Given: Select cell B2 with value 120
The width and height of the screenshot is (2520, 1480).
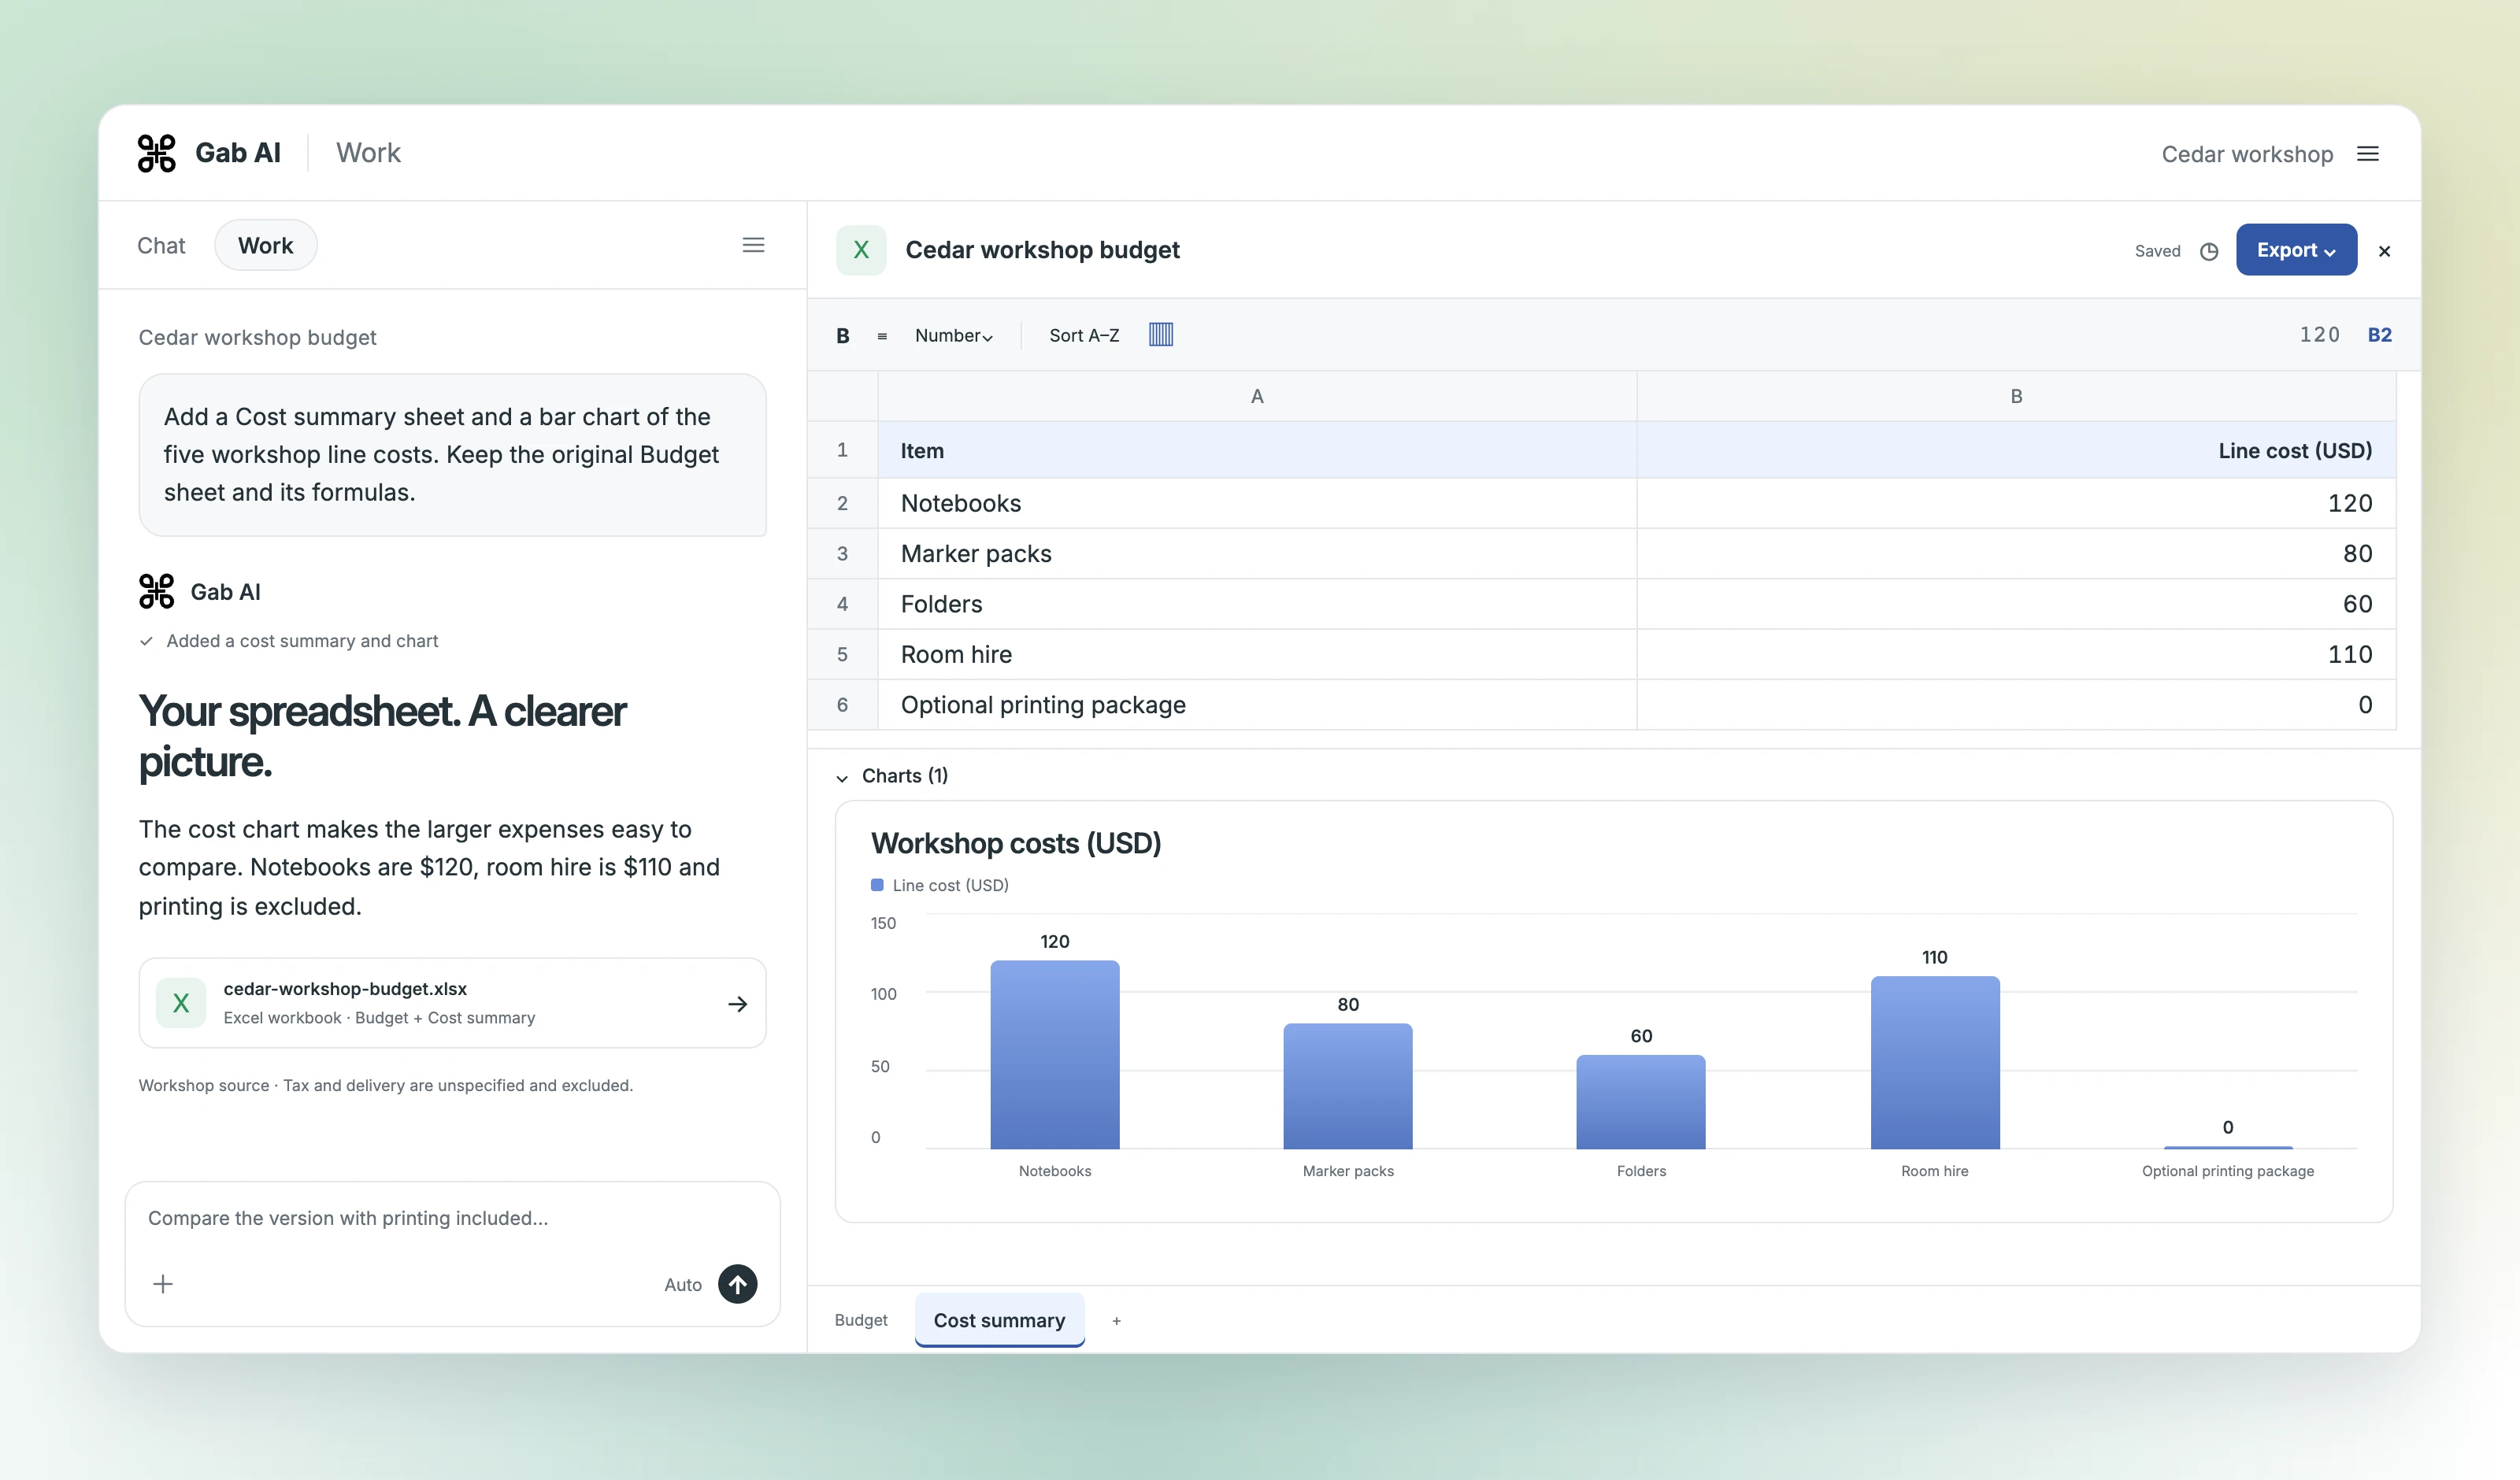Looking at the screenshot, I should (x=2016, y=503).
